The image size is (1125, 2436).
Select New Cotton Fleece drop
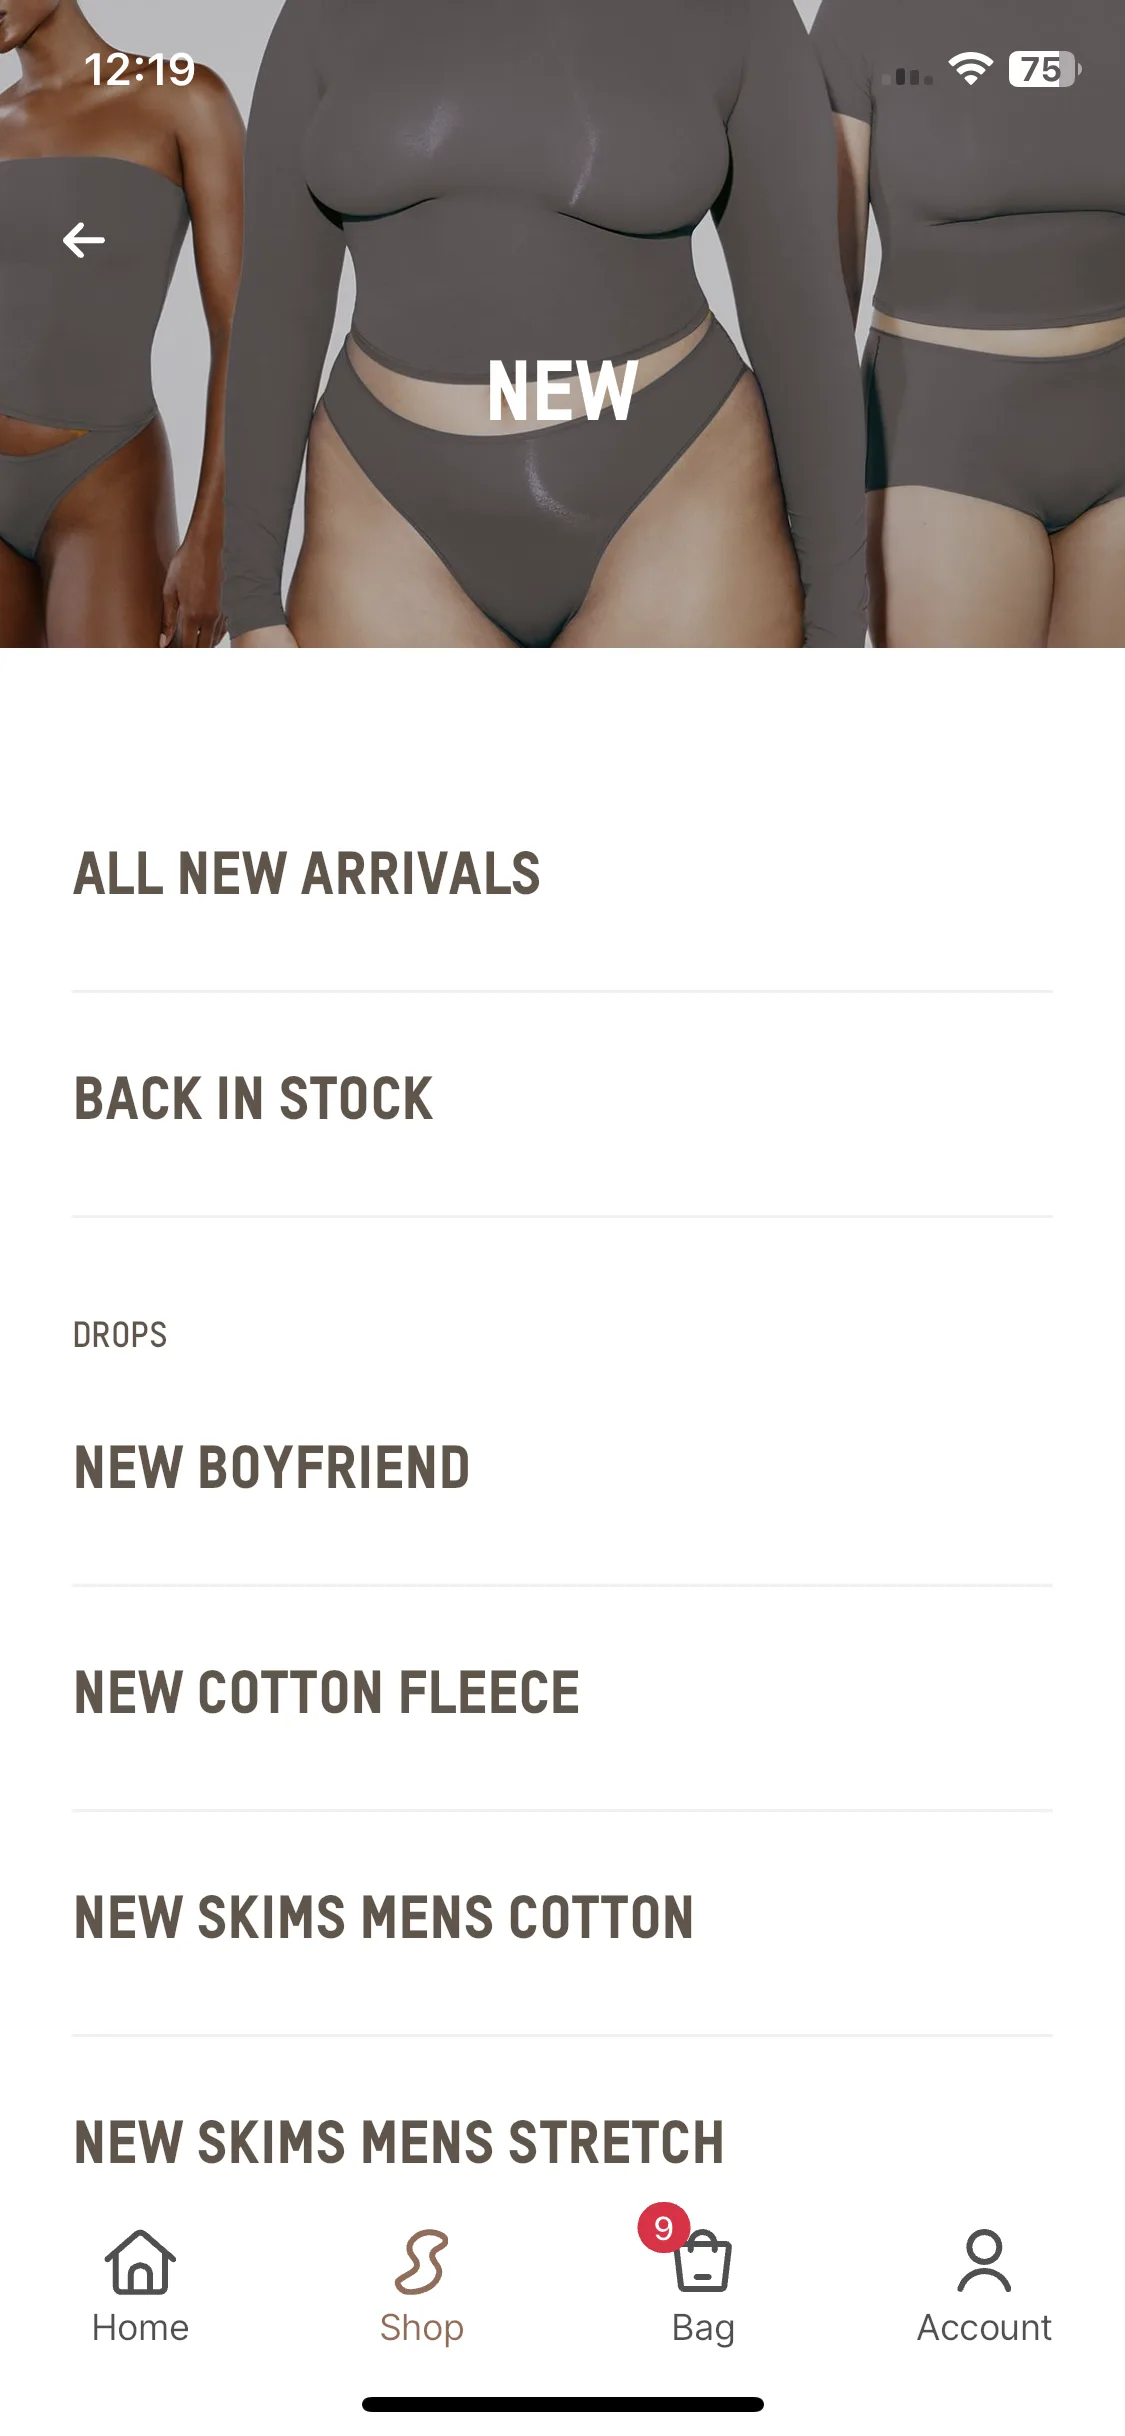[x=562, y=1693]
